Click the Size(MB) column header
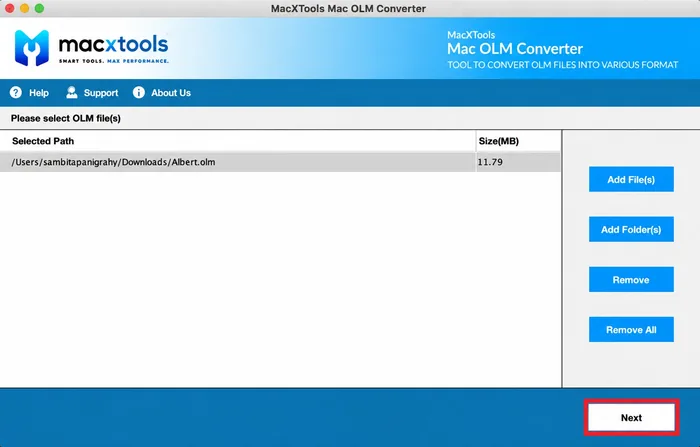 point(518,141)
